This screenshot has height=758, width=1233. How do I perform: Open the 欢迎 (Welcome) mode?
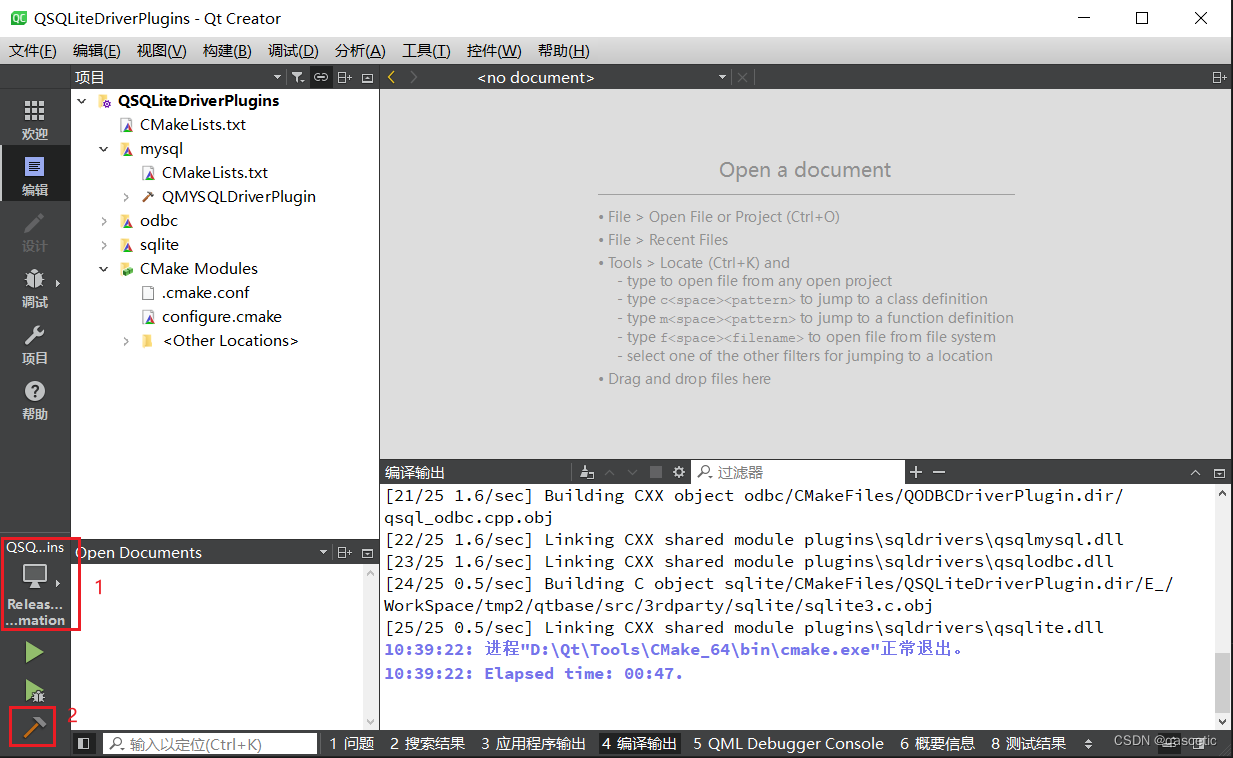35,118
